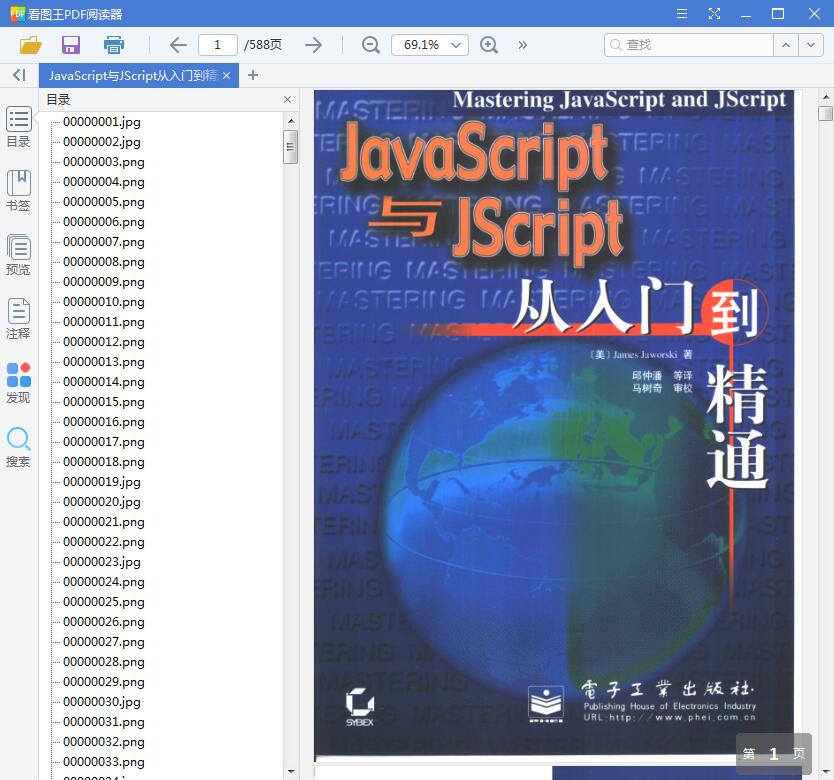Print the PDF using the printer icon
The image size is (834, 780).
click(113, 45)
